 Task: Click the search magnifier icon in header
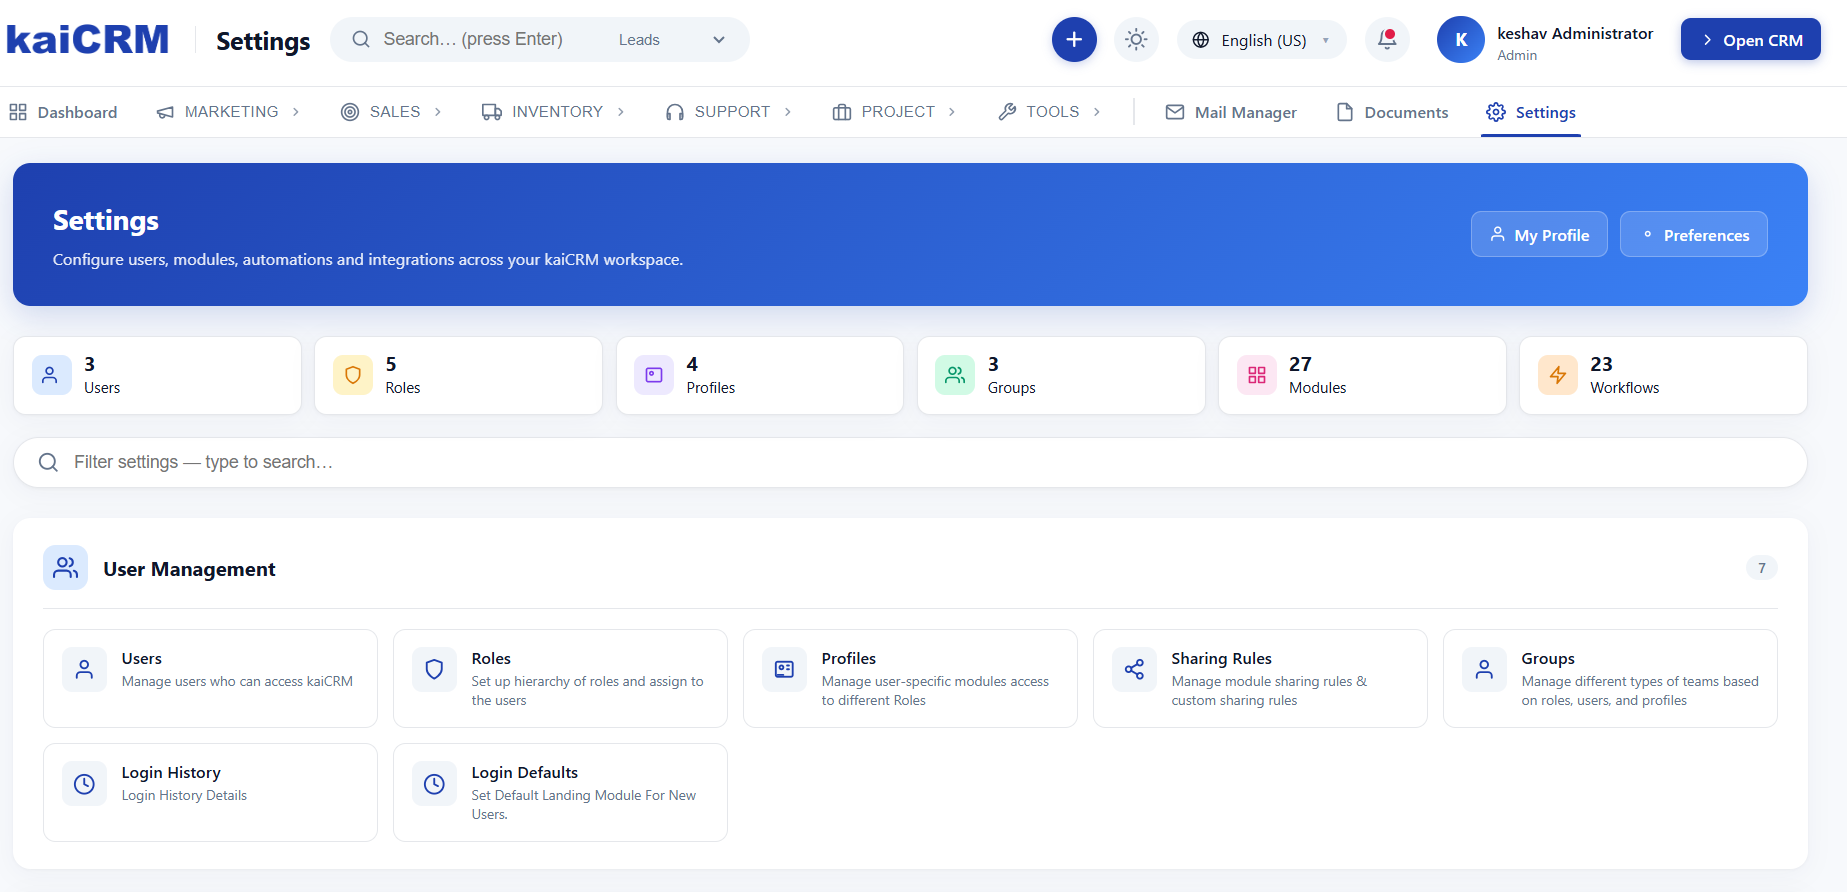pyautogui.click(x=361, y=39)
